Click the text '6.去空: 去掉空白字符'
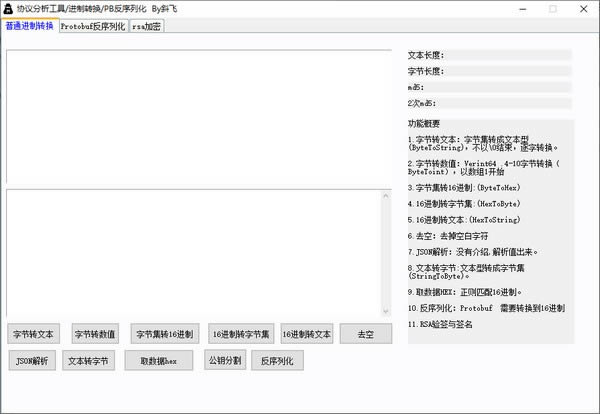600x414 pixels. [448, 236]
